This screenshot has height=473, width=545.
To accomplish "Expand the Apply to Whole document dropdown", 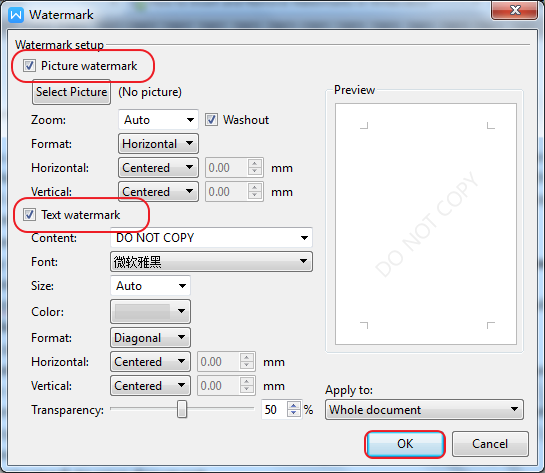I will pyautogui.click(x=424, y=410).
